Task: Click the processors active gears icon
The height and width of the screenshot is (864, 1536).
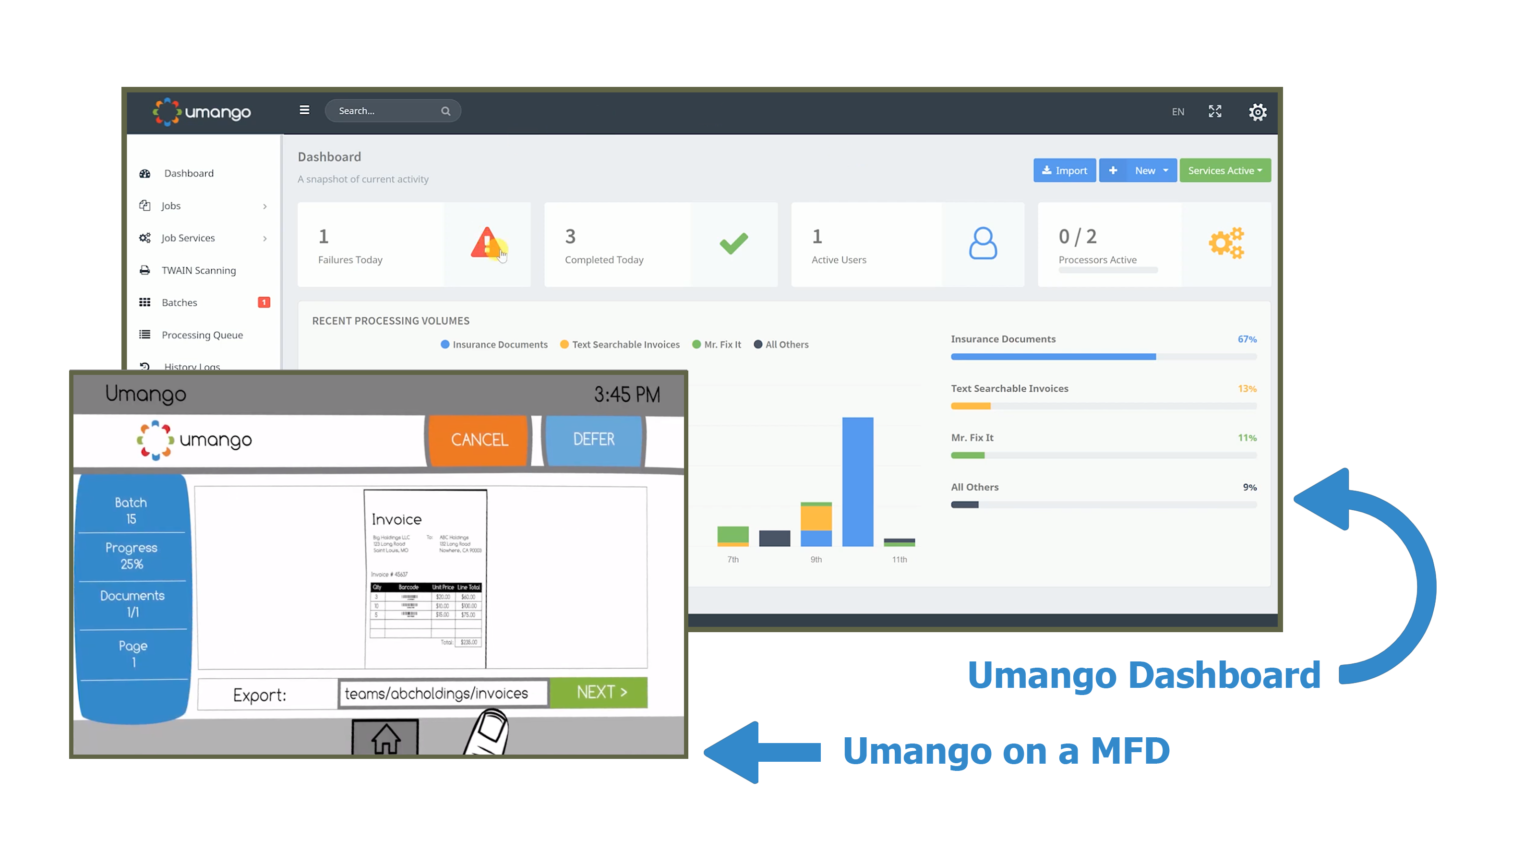Action: click(1226, 243)
